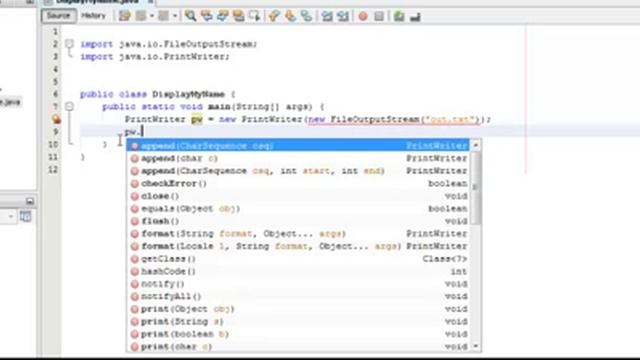Click import java.io.PrintWriter on line 3

(155, 57)
